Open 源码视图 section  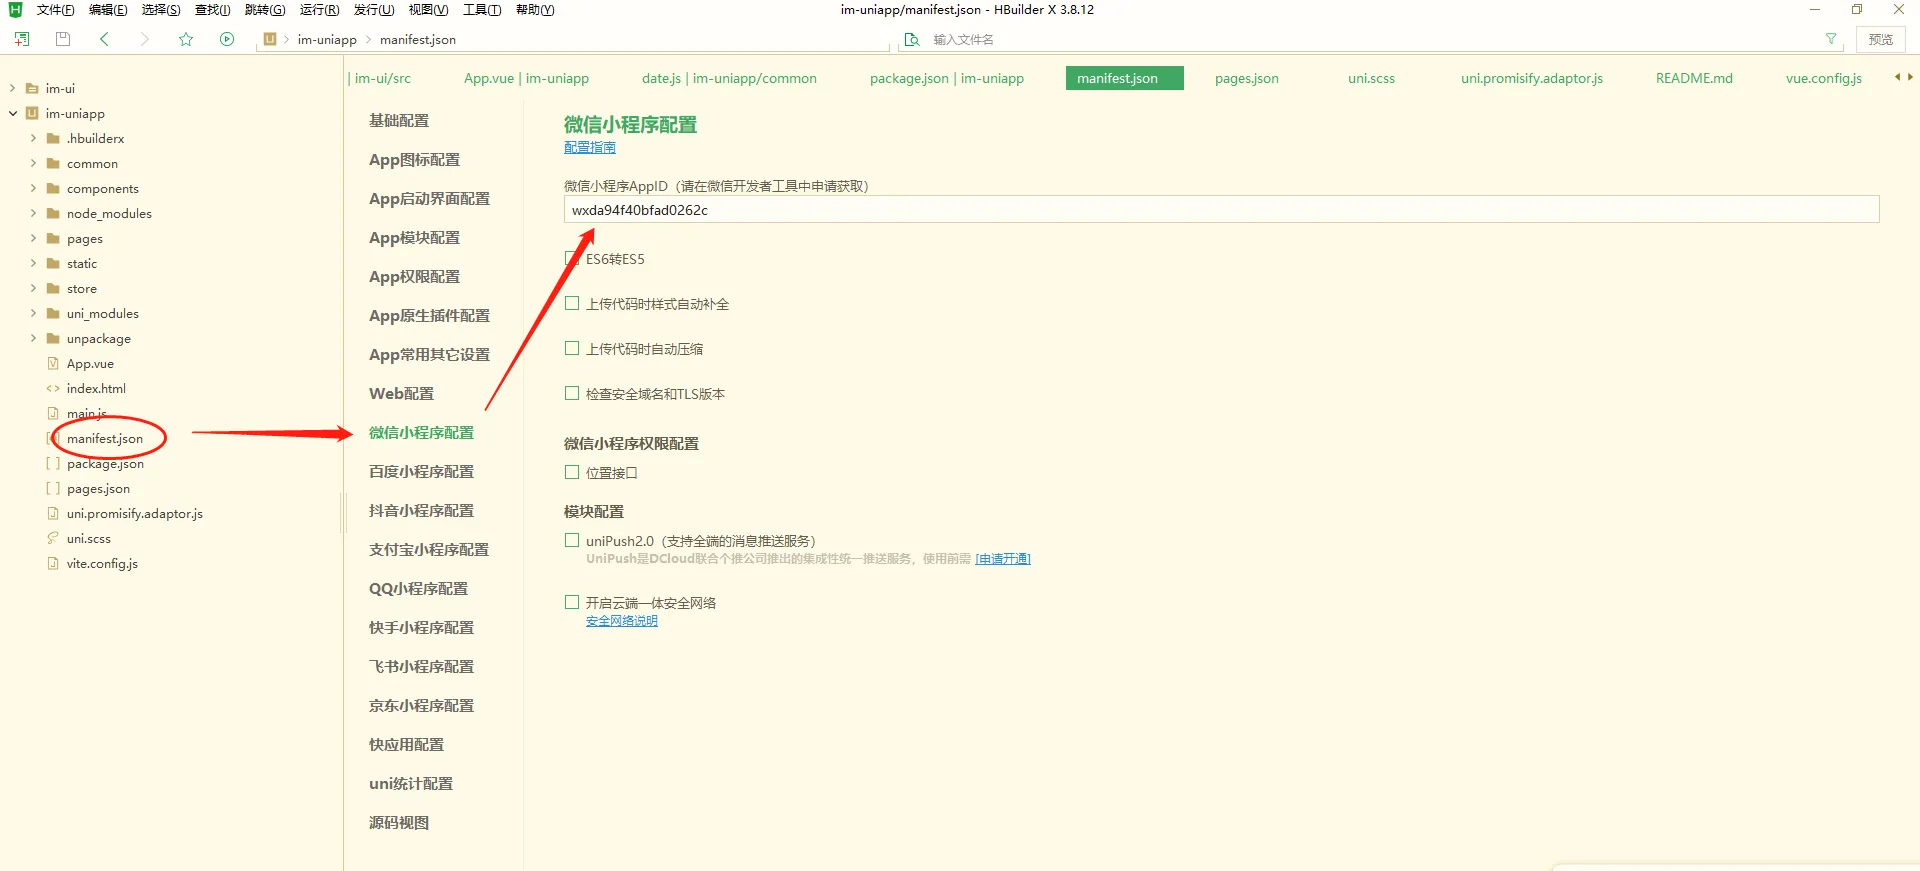pos(399,822)
